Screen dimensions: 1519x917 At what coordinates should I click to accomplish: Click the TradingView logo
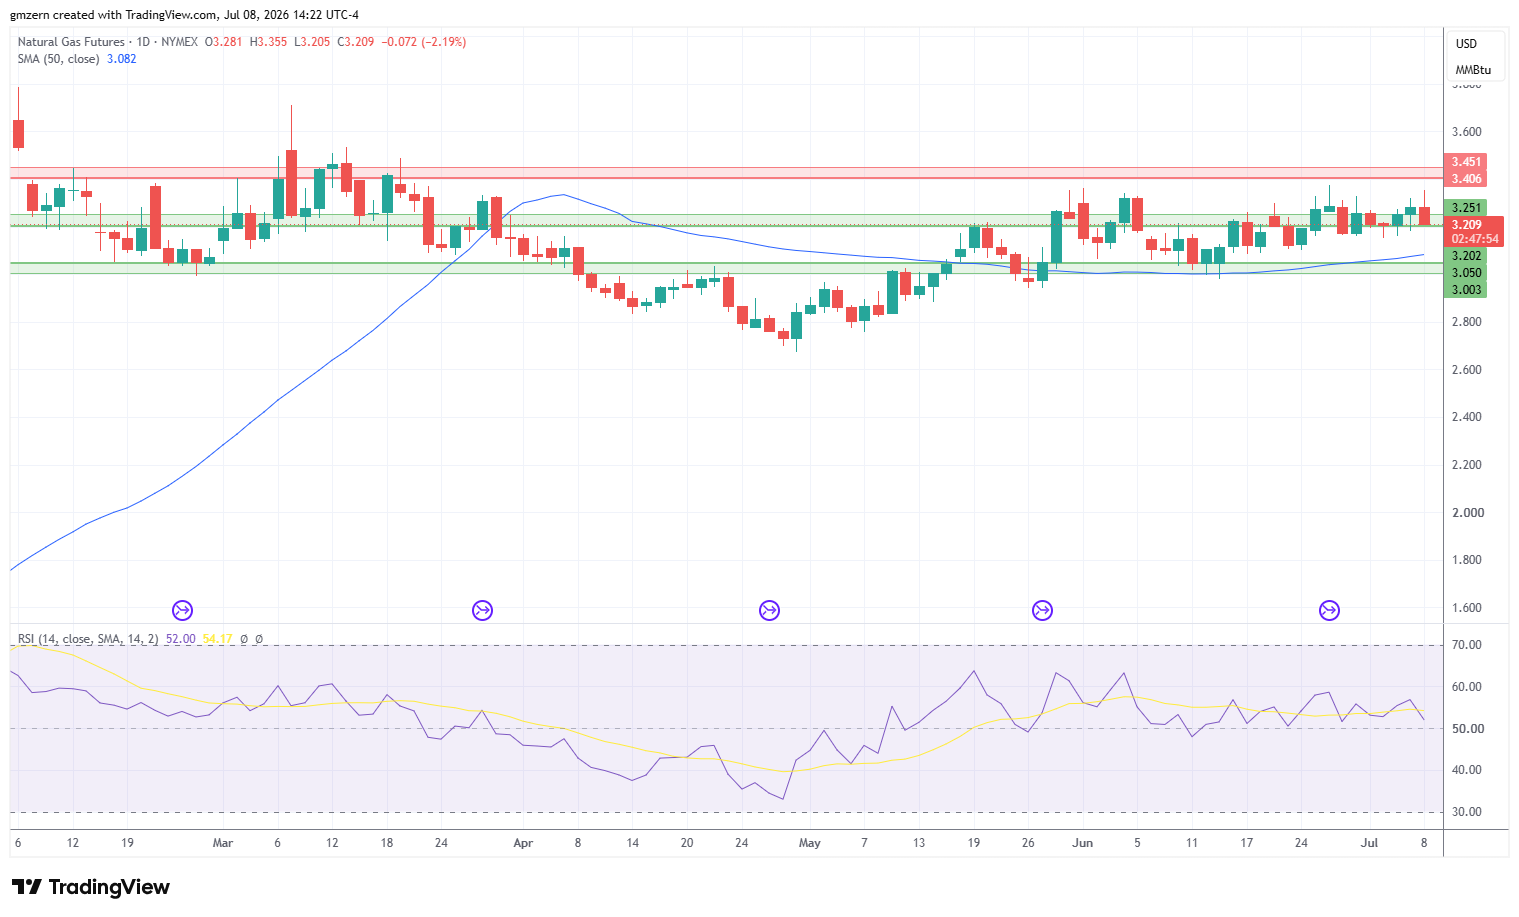click(90, 887)
